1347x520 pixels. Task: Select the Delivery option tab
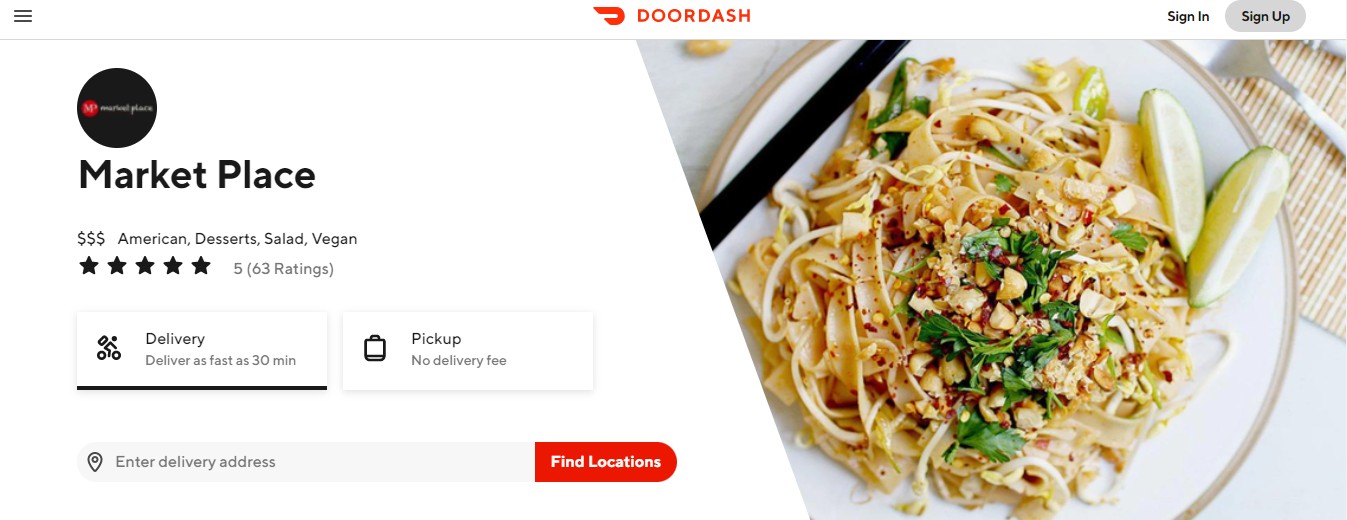tap(202, 350)
